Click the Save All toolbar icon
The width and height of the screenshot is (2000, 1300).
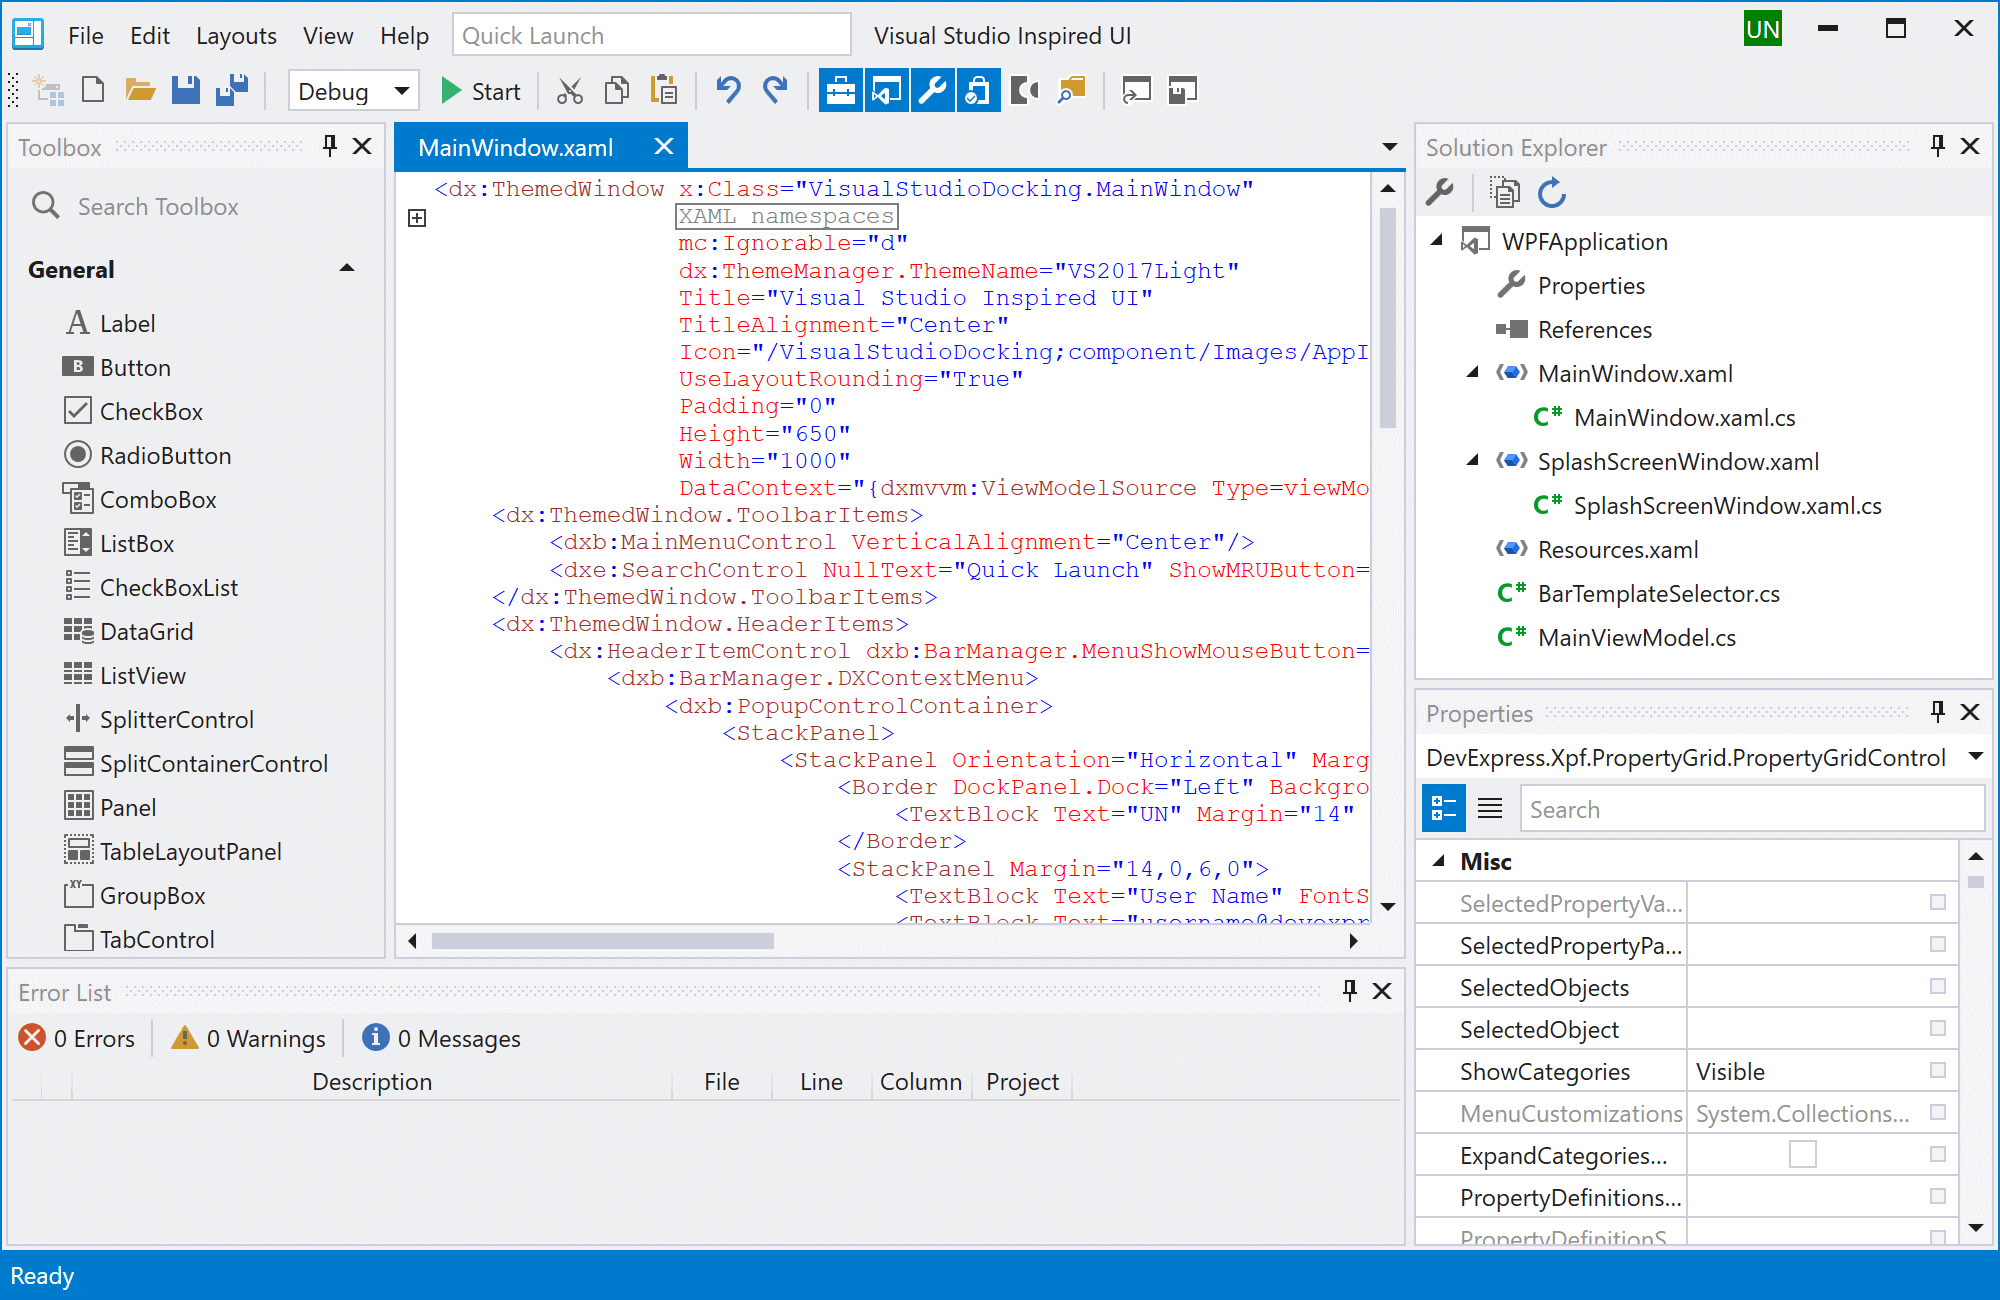(232, 91)
